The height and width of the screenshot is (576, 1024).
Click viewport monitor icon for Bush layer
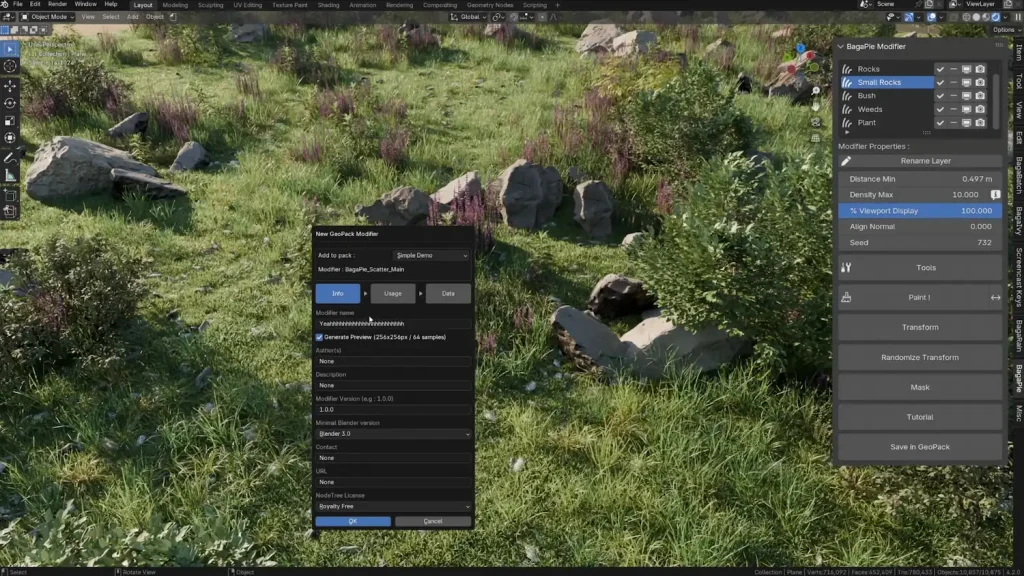click(x=967, y=96)
